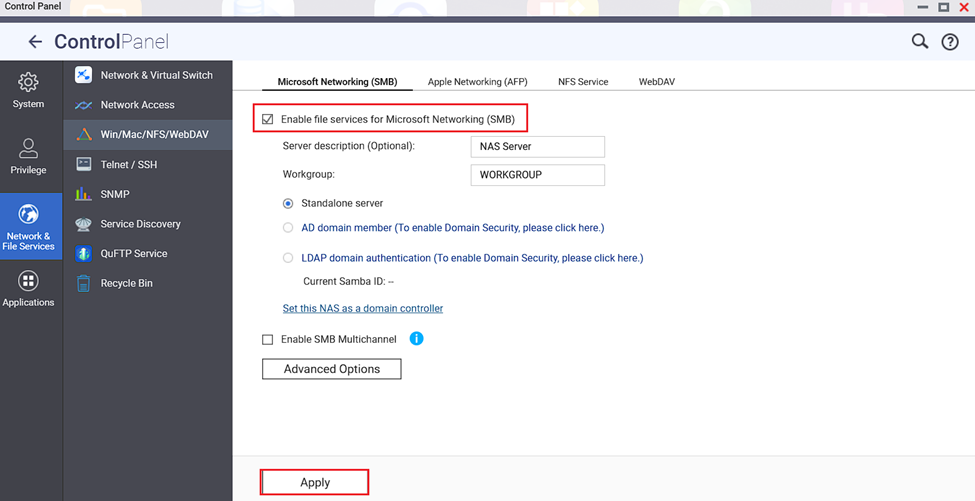Choose AD domain member option

tap(288, 228)
